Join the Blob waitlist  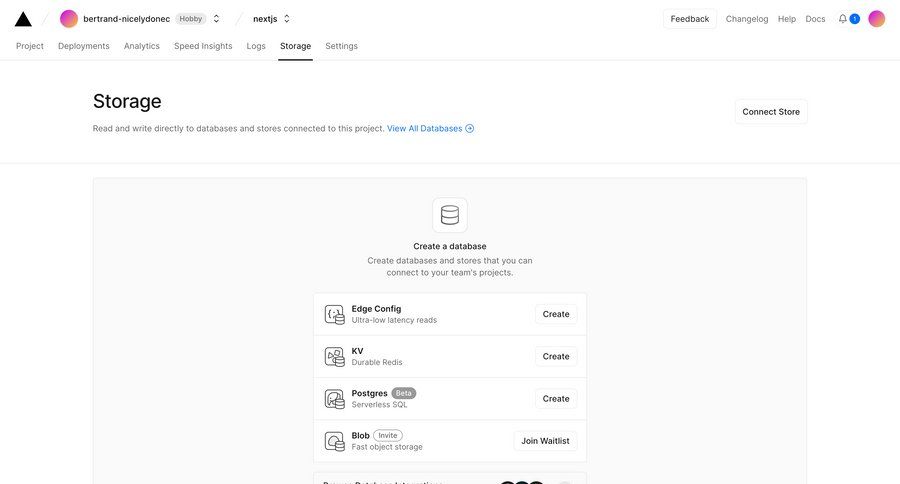(x=545, y=441)
